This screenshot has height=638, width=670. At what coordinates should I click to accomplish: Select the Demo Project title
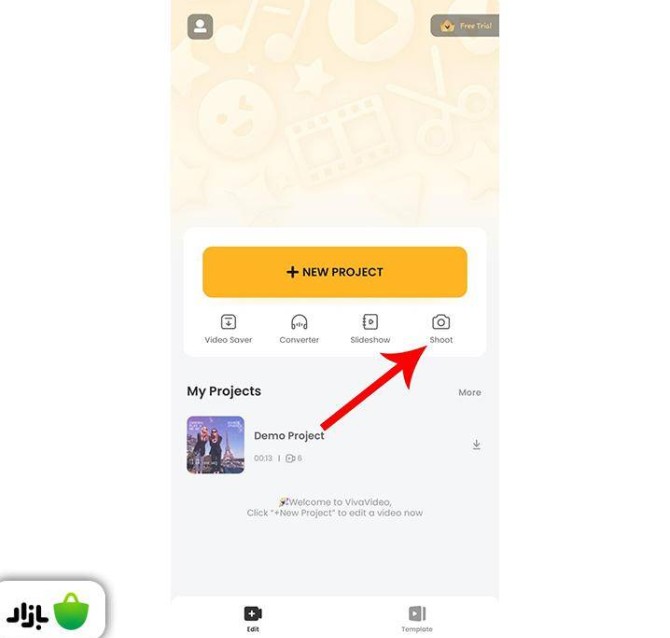289,435
